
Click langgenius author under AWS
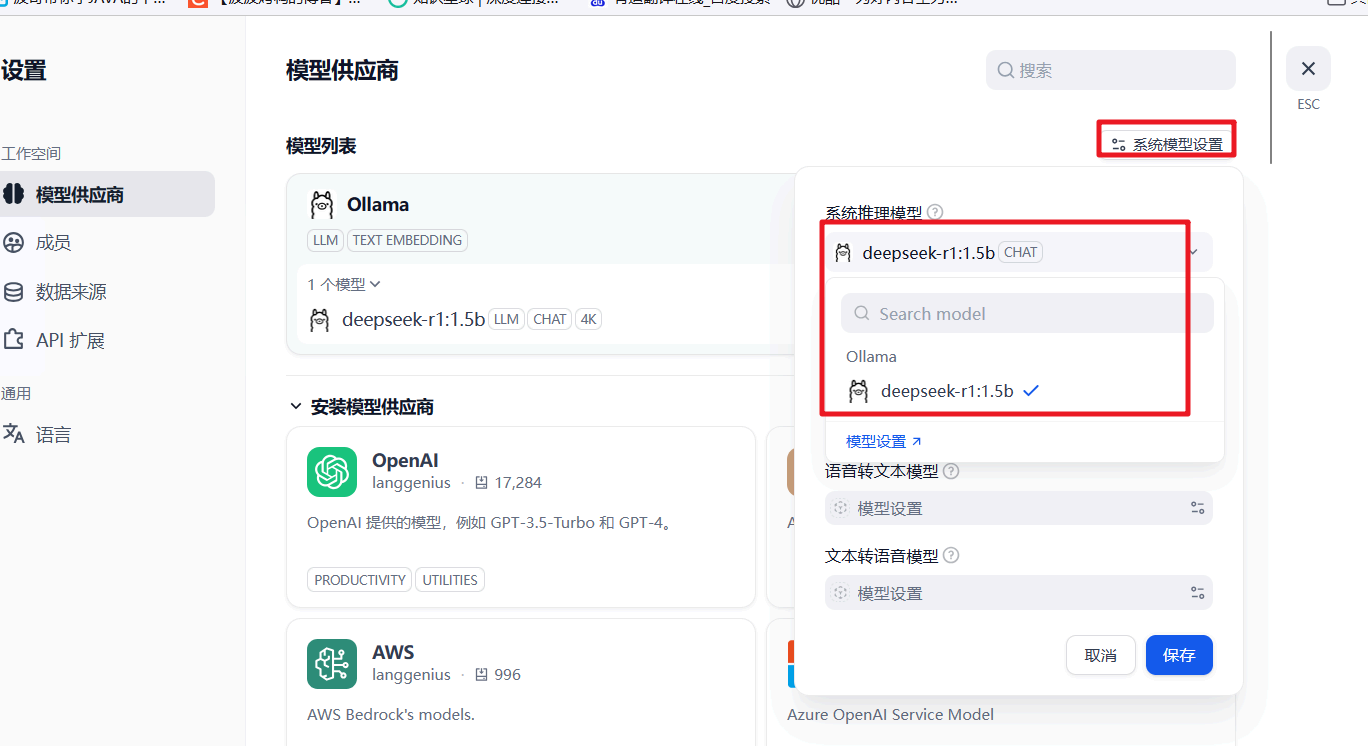coord(411,674)
